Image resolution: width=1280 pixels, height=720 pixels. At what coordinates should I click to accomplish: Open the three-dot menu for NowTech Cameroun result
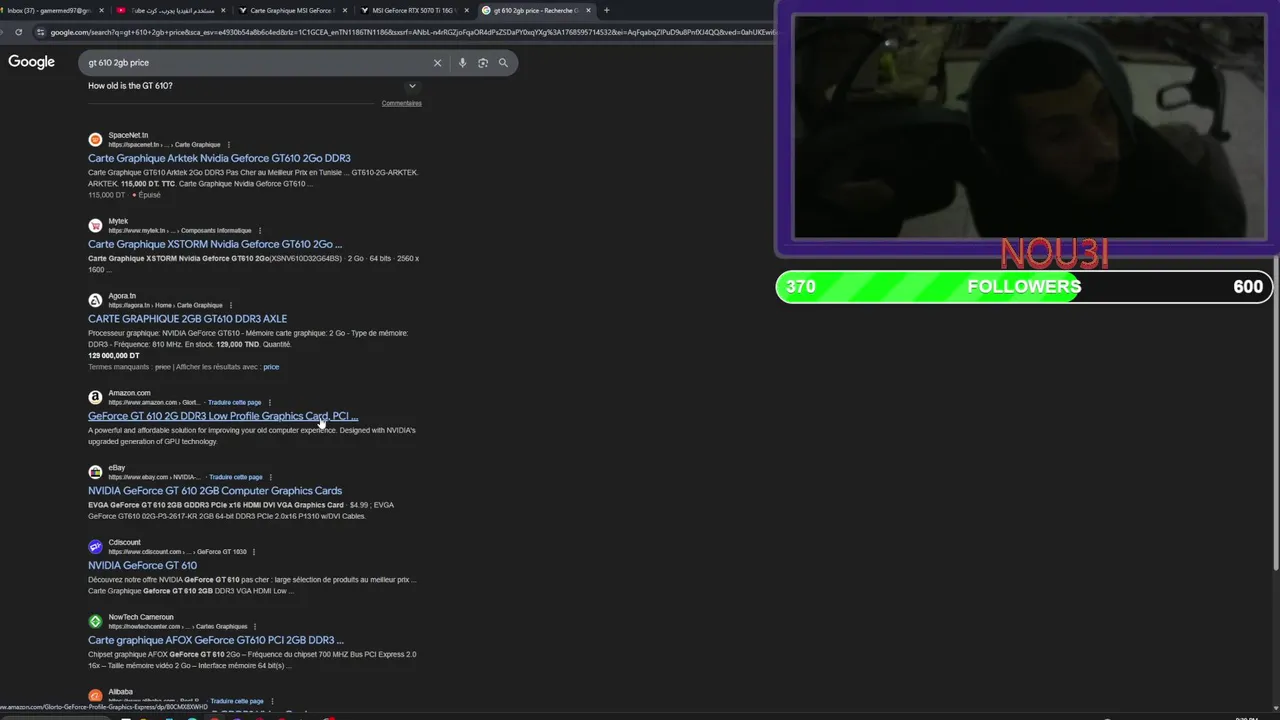tap(255, 626)
